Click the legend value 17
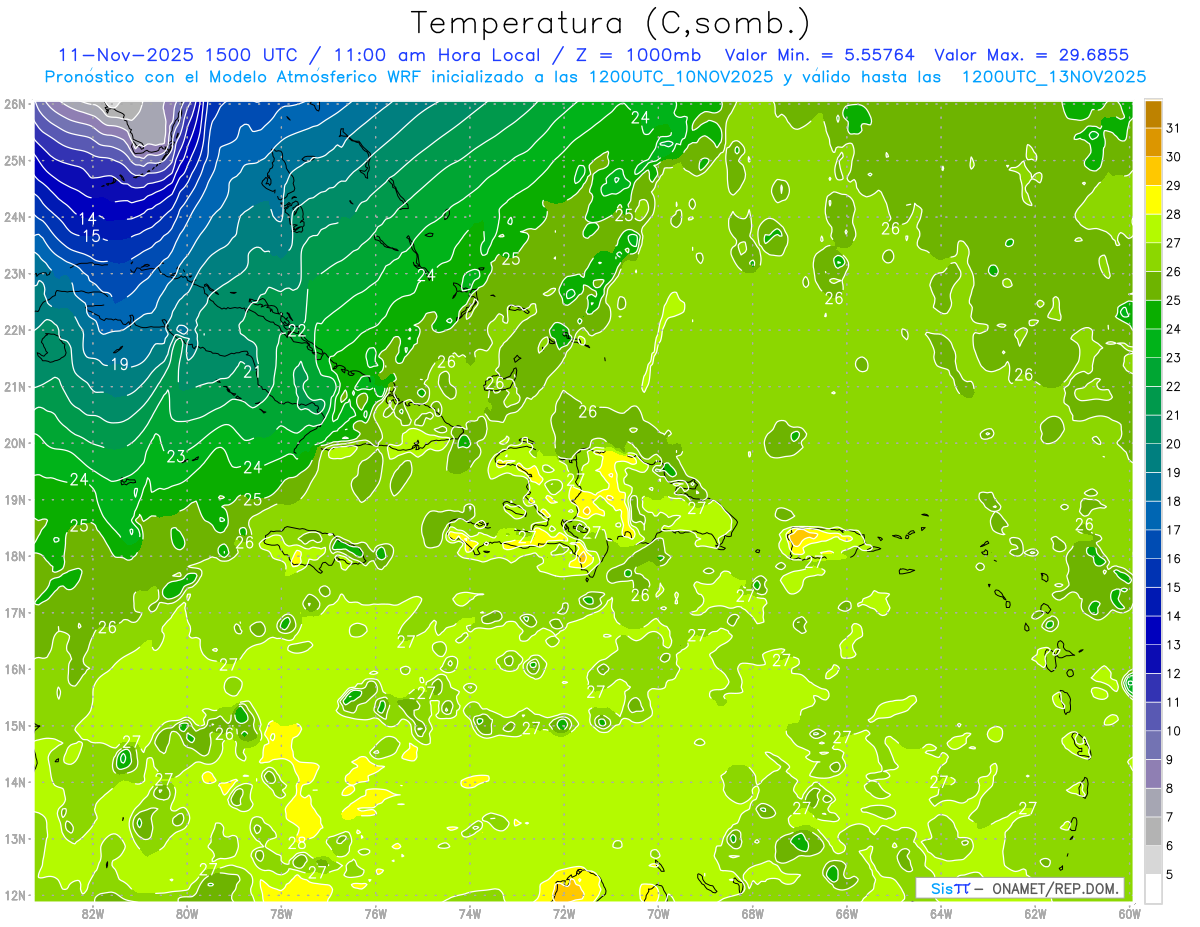Screen dimensions: 1200x927 pyautogui.click(x=1174, y=530)
